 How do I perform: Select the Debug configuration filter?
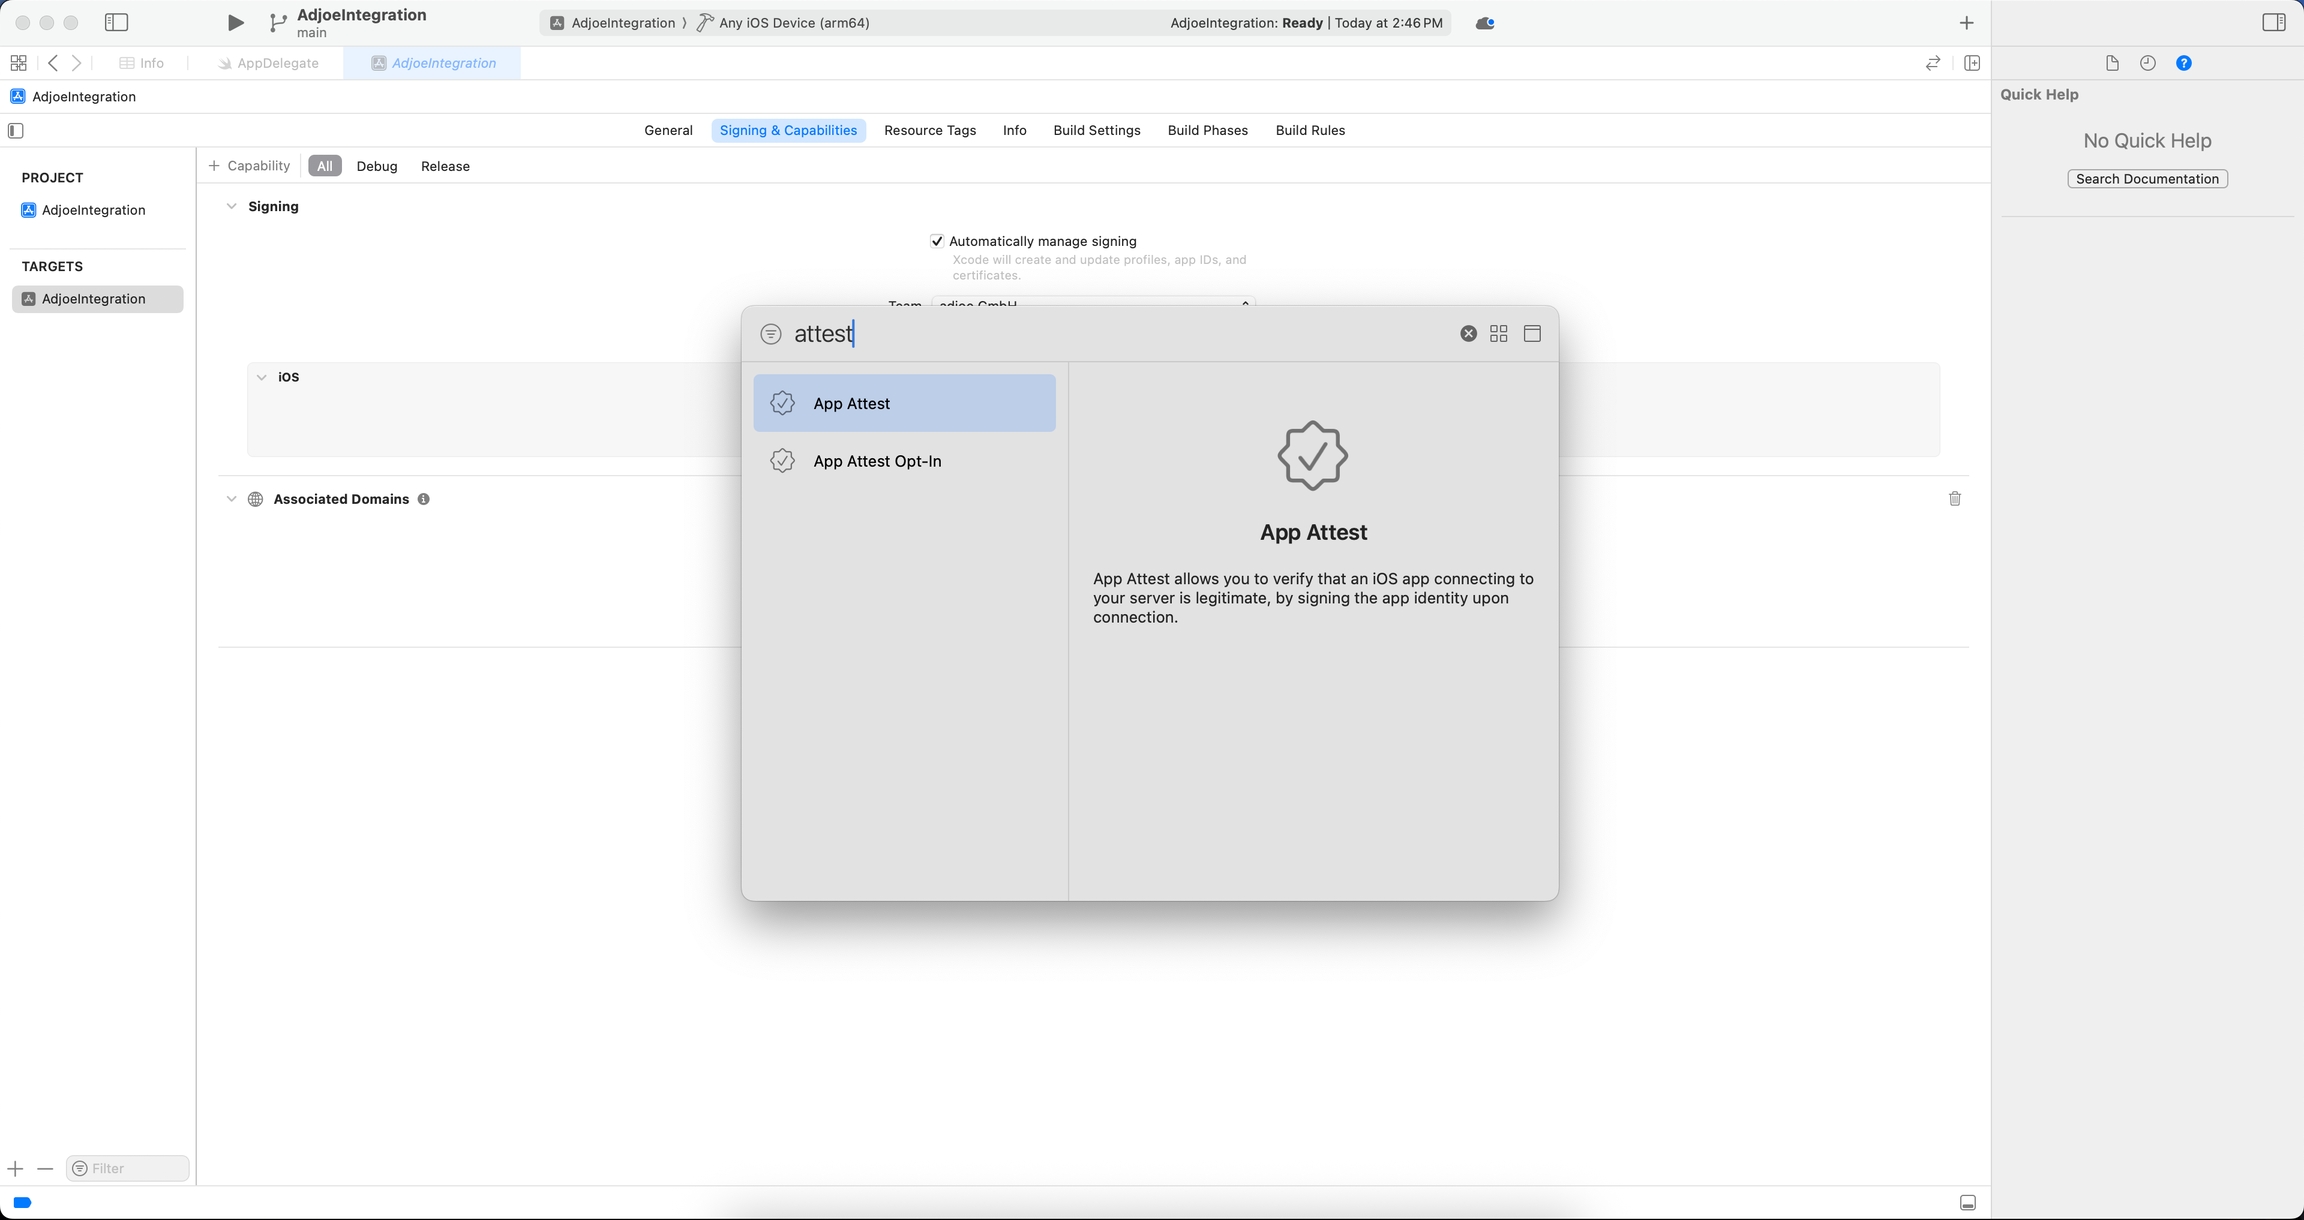(376, 166)
